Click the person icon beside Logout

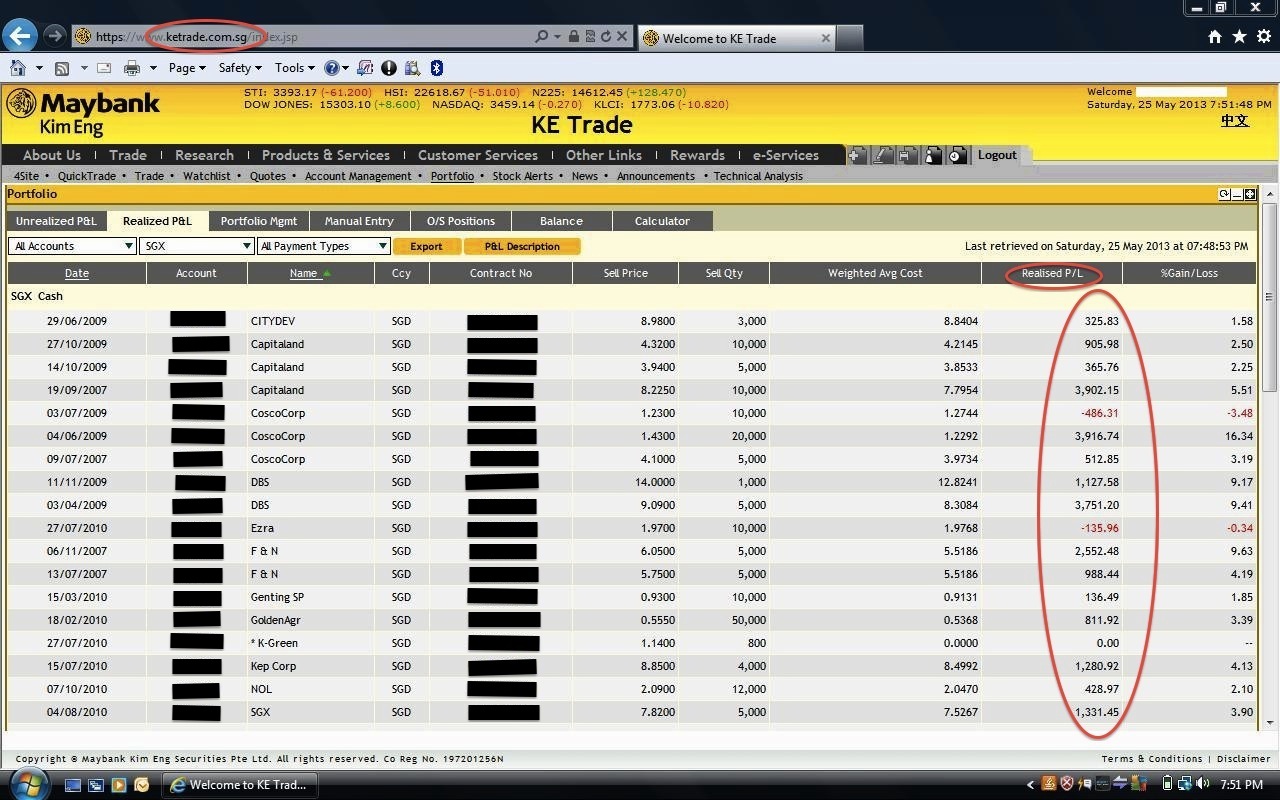pyautogui.click(x=932, y=155)
